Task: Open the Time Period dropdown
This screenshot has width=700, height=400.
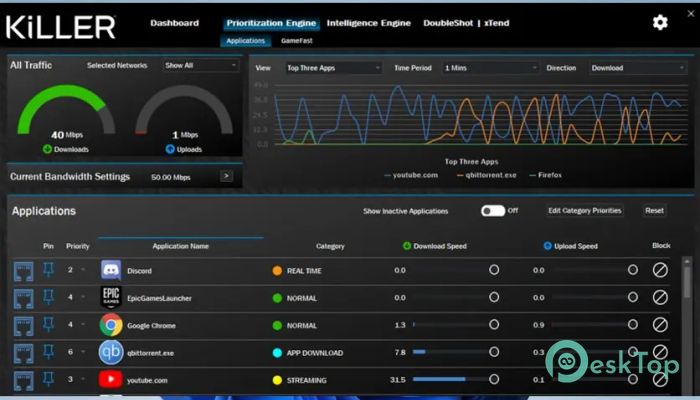Action: [x=490, y=68]
